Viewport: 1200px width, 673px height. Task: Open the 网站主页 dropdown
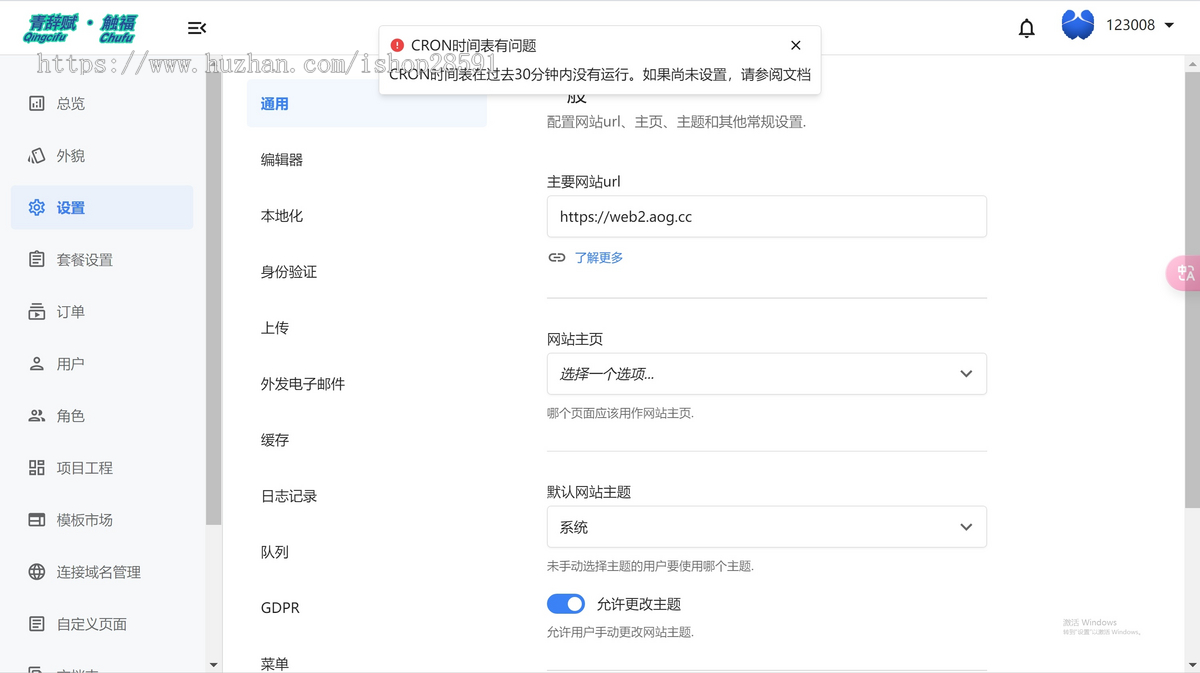pos(767,374)
